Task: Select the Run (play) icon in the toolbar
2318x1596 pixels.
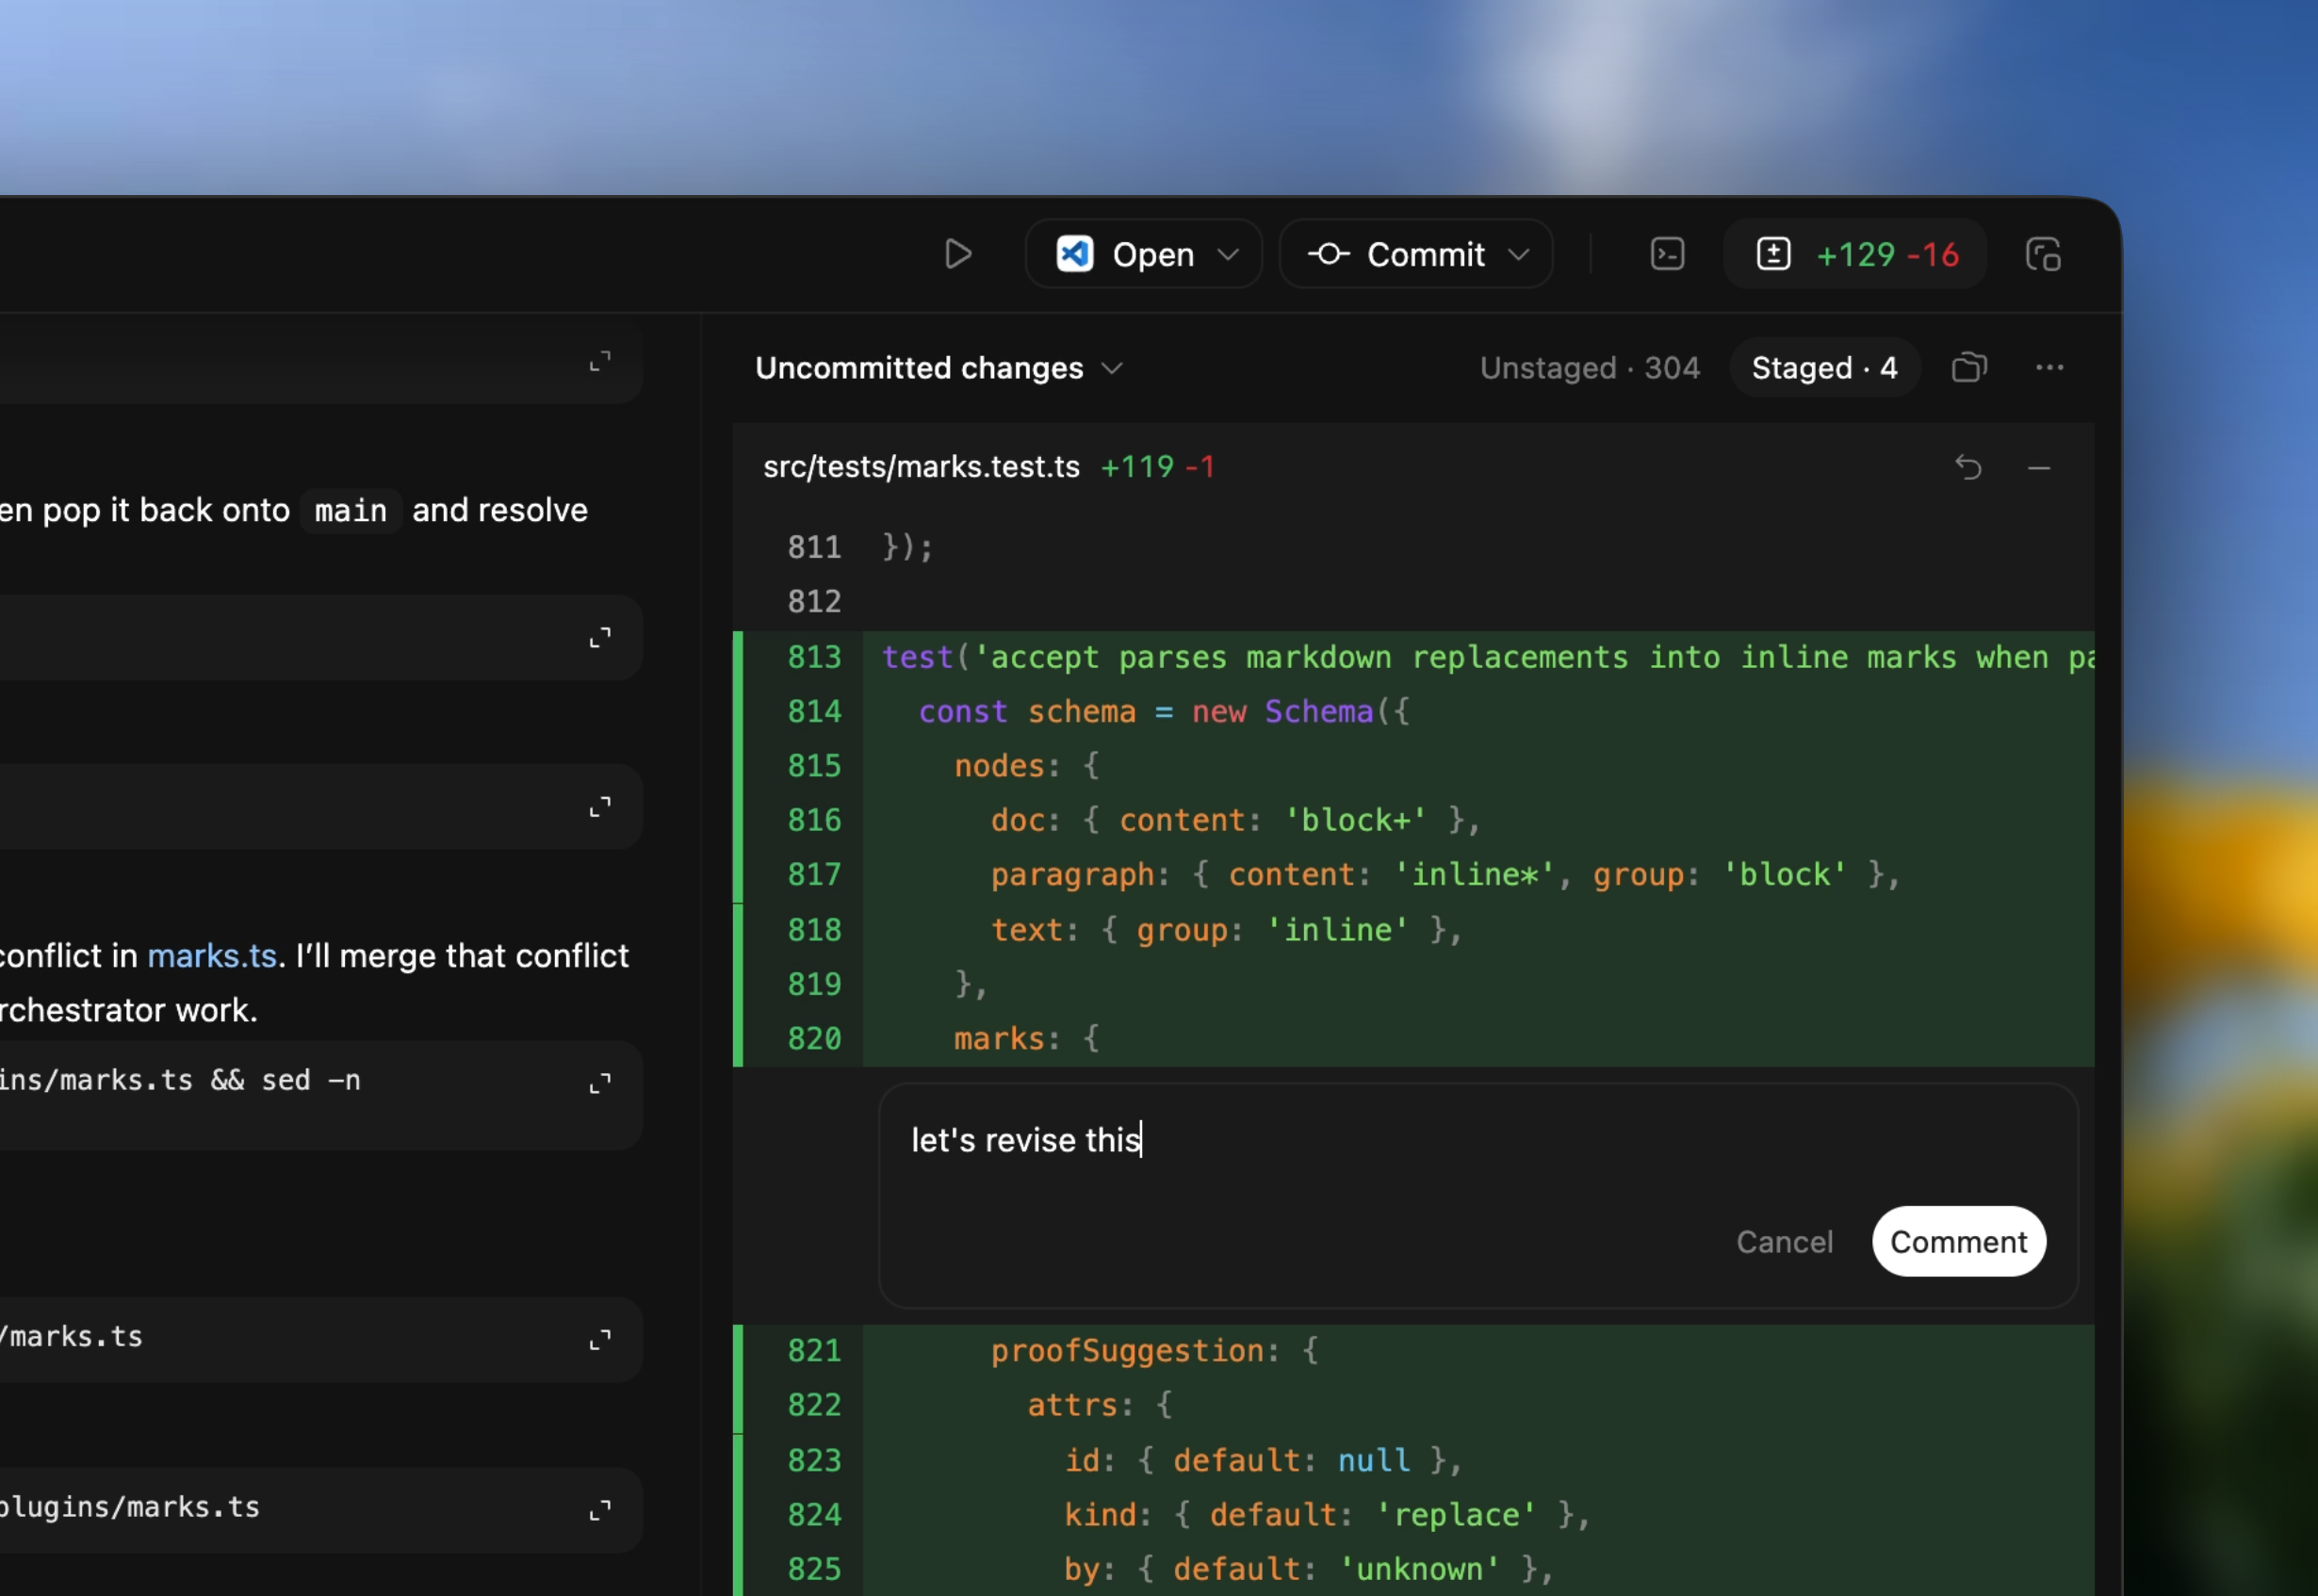Action: pos(959,254)
